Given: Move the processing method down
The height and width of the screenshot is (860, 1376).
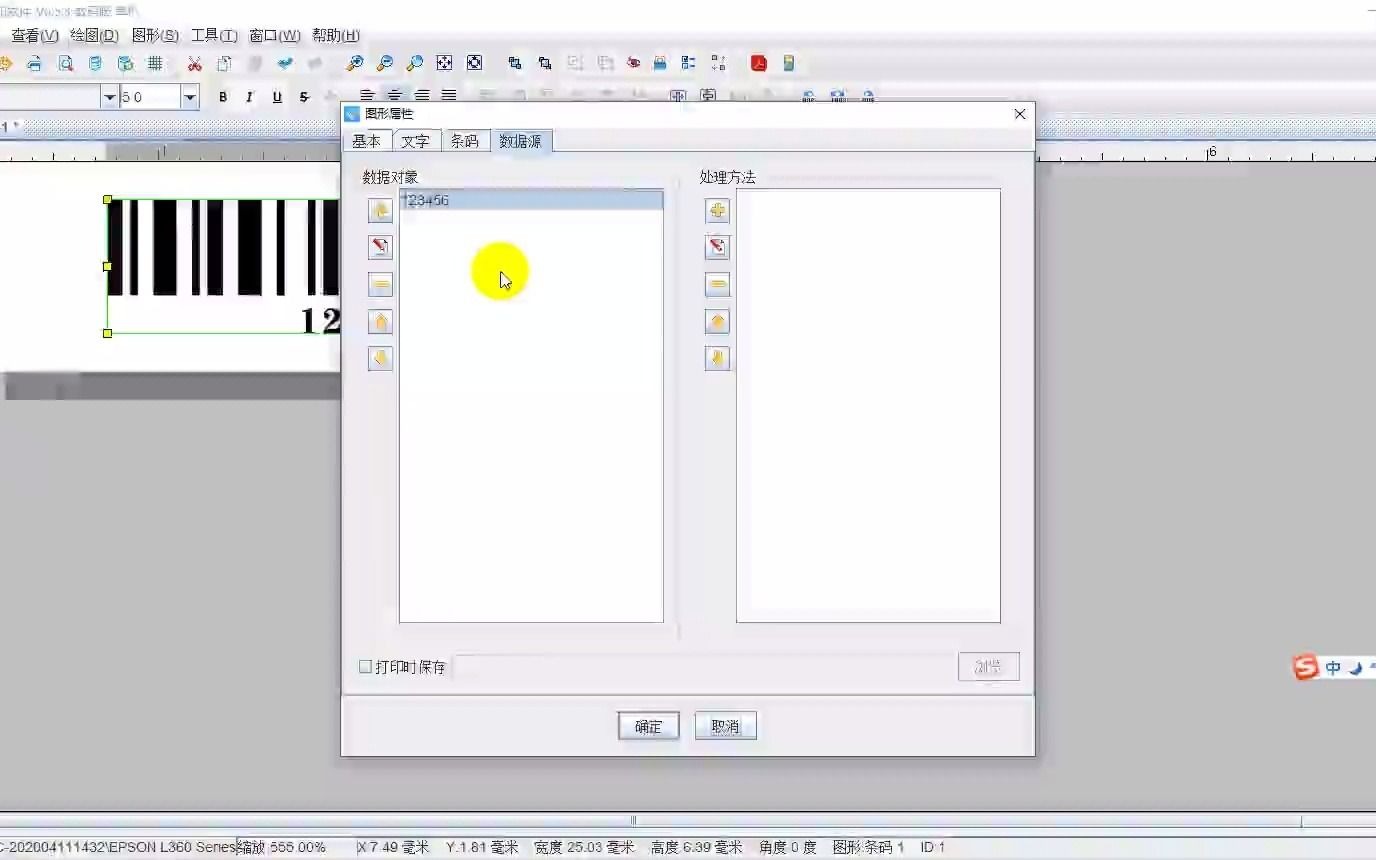Looking at the screenshot, I should [x=717, y=358].
